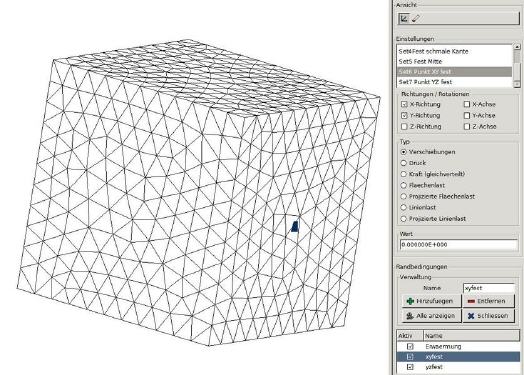Click the red minus Entfernen icon
This screenshot has height=375, width=524.
tap(471, 301)
